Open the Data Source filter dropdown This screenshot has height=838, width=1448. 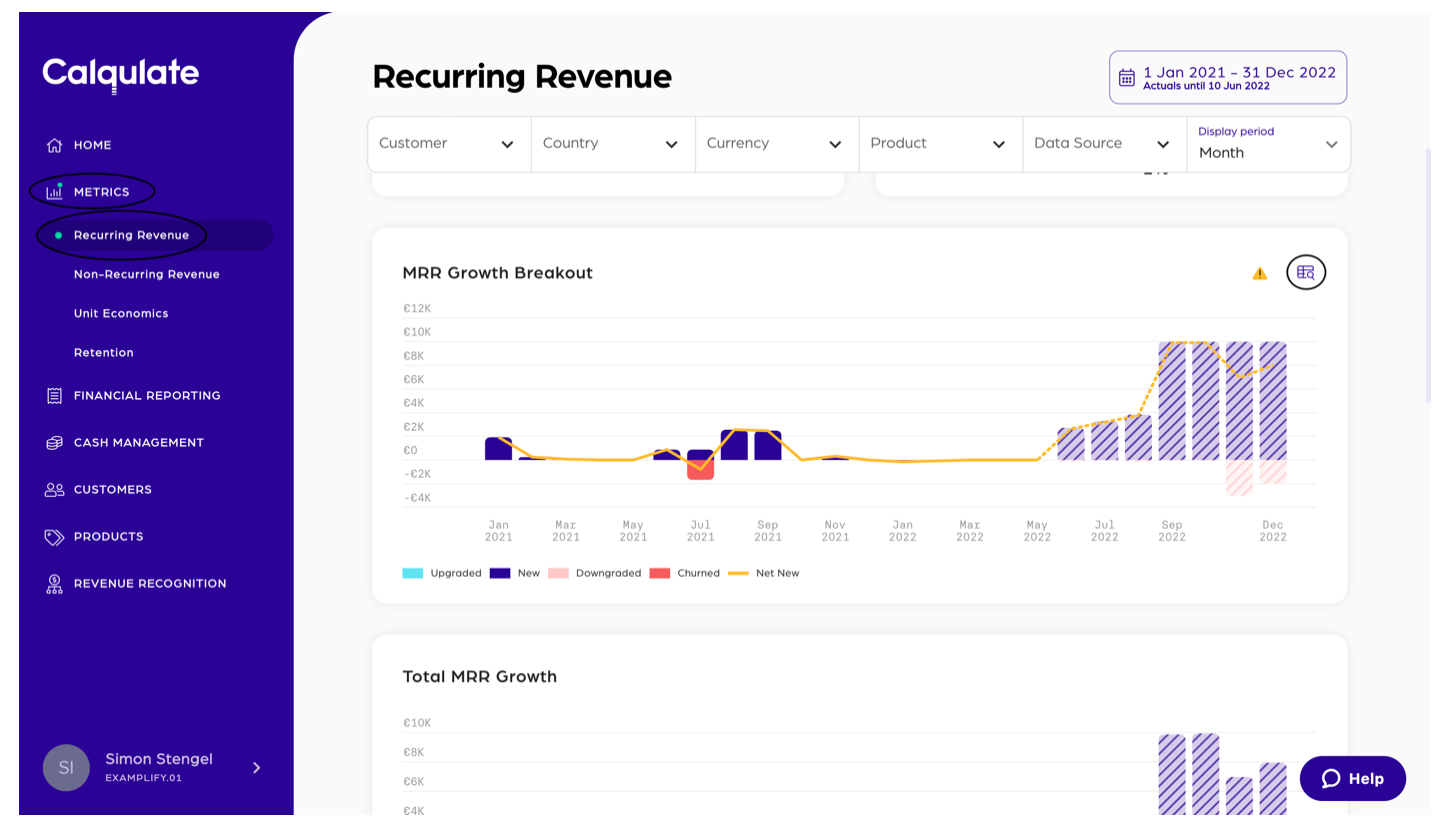pos(1105,144)
